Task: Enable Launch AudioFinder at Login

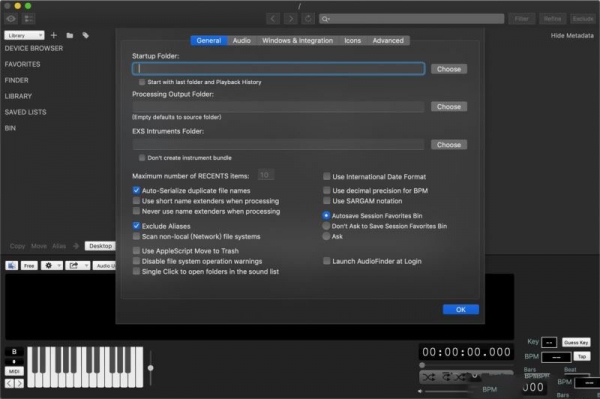Action: 326,261
